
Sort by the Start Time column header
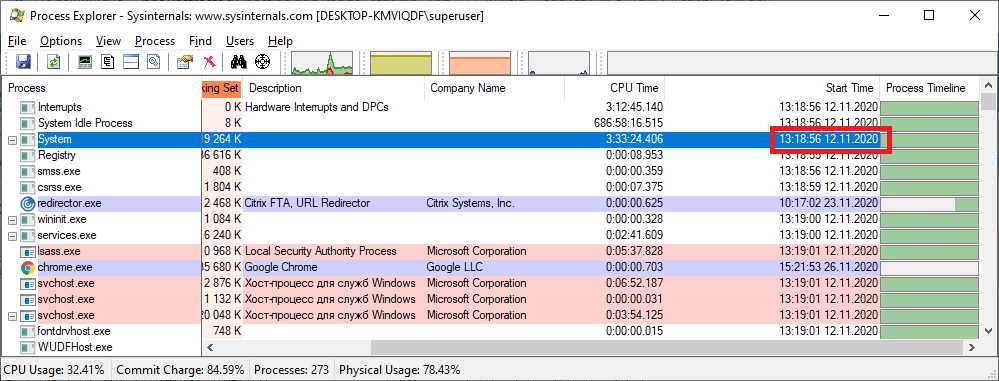772,88
